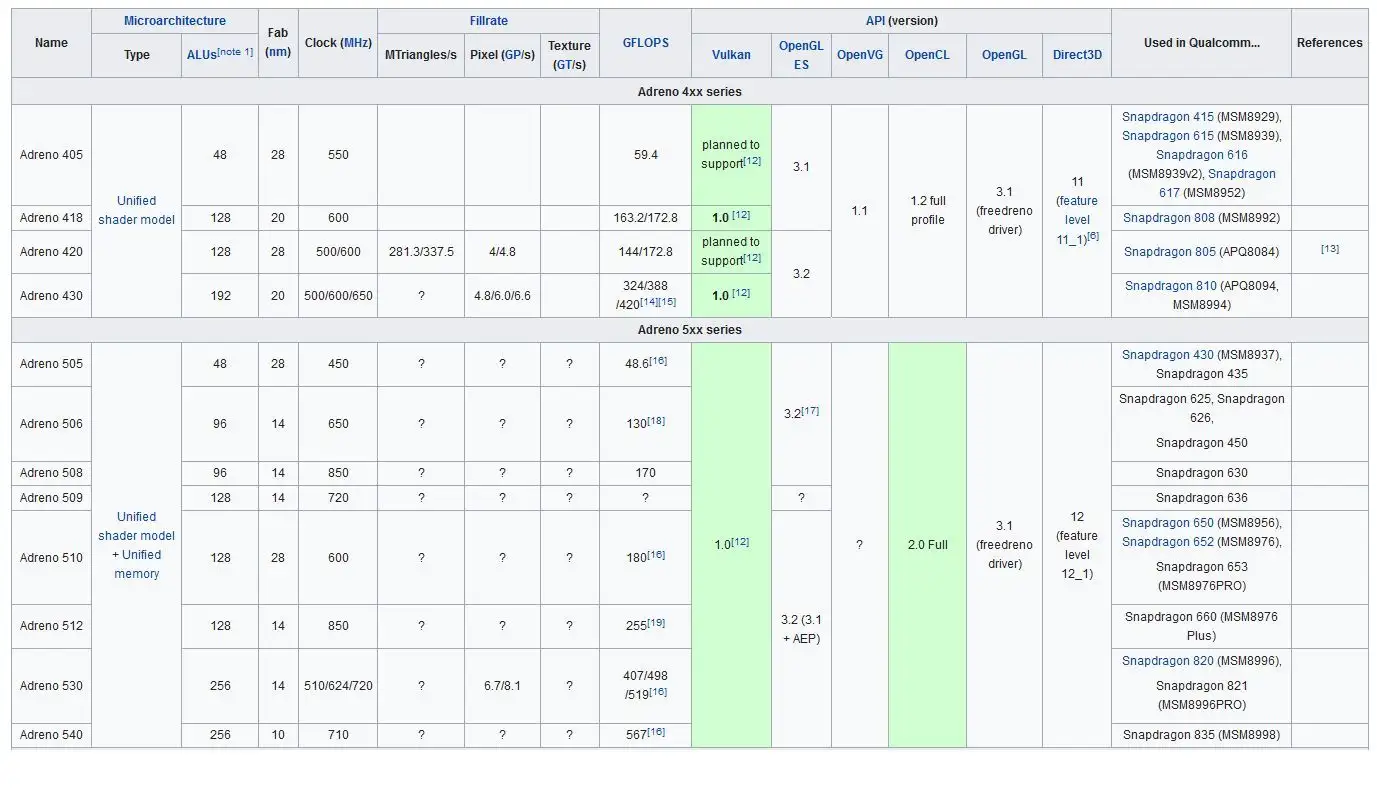Open reference [13] in References column
The height and width of the screenshot is (800, 1377).
point(1330,249)
